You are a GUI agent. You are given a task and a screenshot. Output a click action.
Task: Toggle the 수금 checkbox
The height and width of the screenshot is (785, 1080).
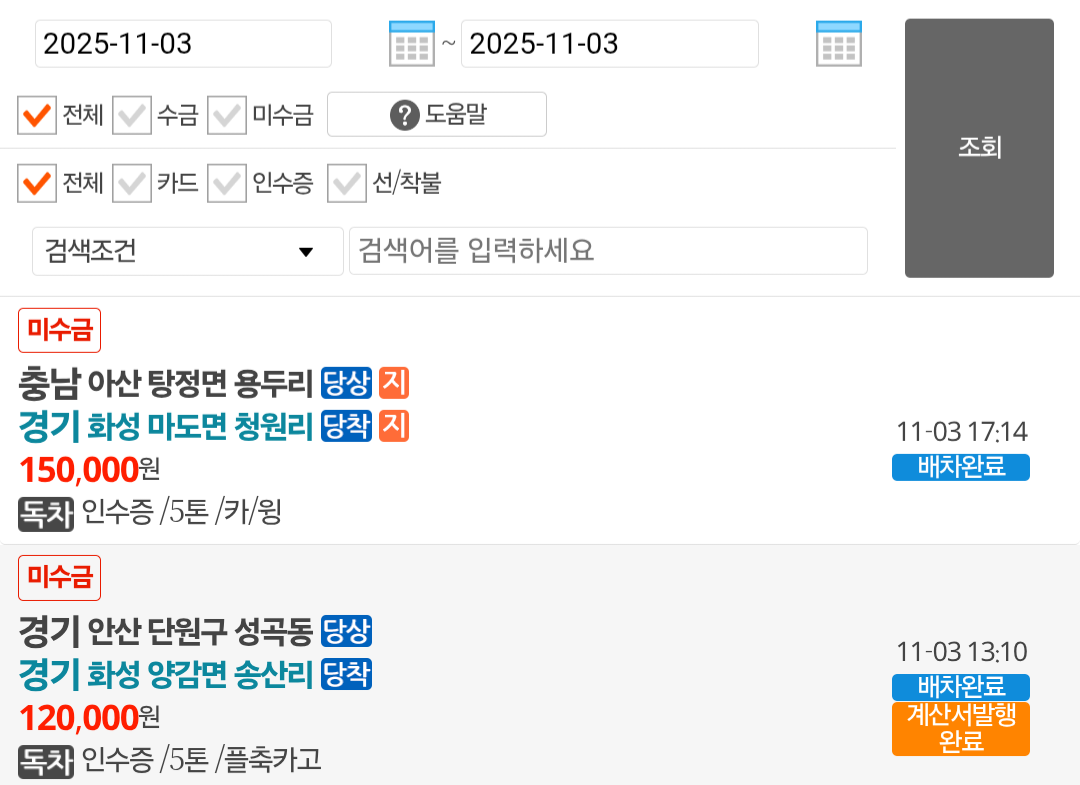[132, 116]
